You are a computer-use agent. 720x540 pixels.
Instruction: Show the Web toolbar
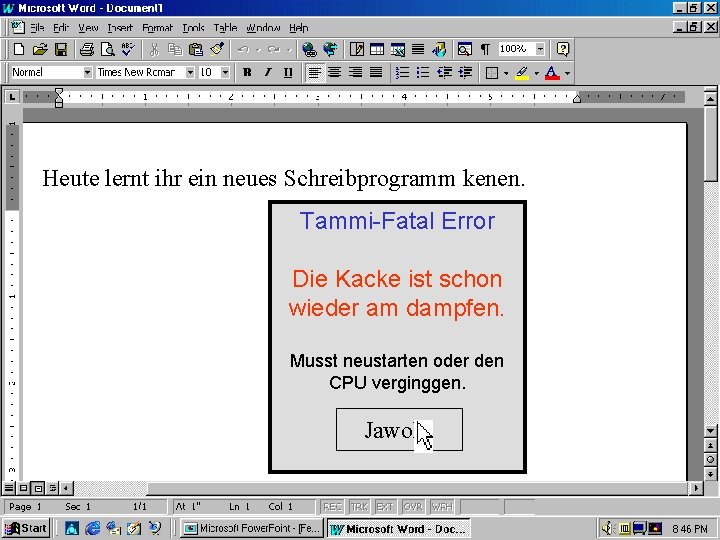tap(330, 49)
